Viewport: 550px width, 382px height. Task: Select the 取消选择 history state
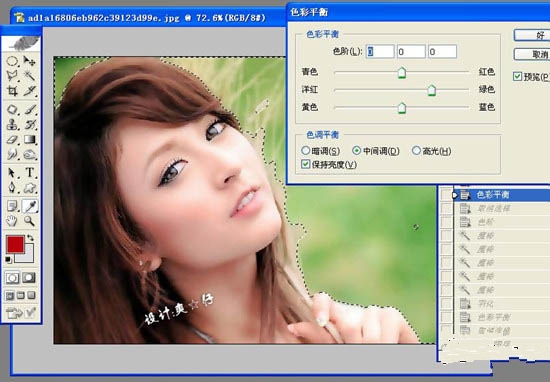pos(502,209)
